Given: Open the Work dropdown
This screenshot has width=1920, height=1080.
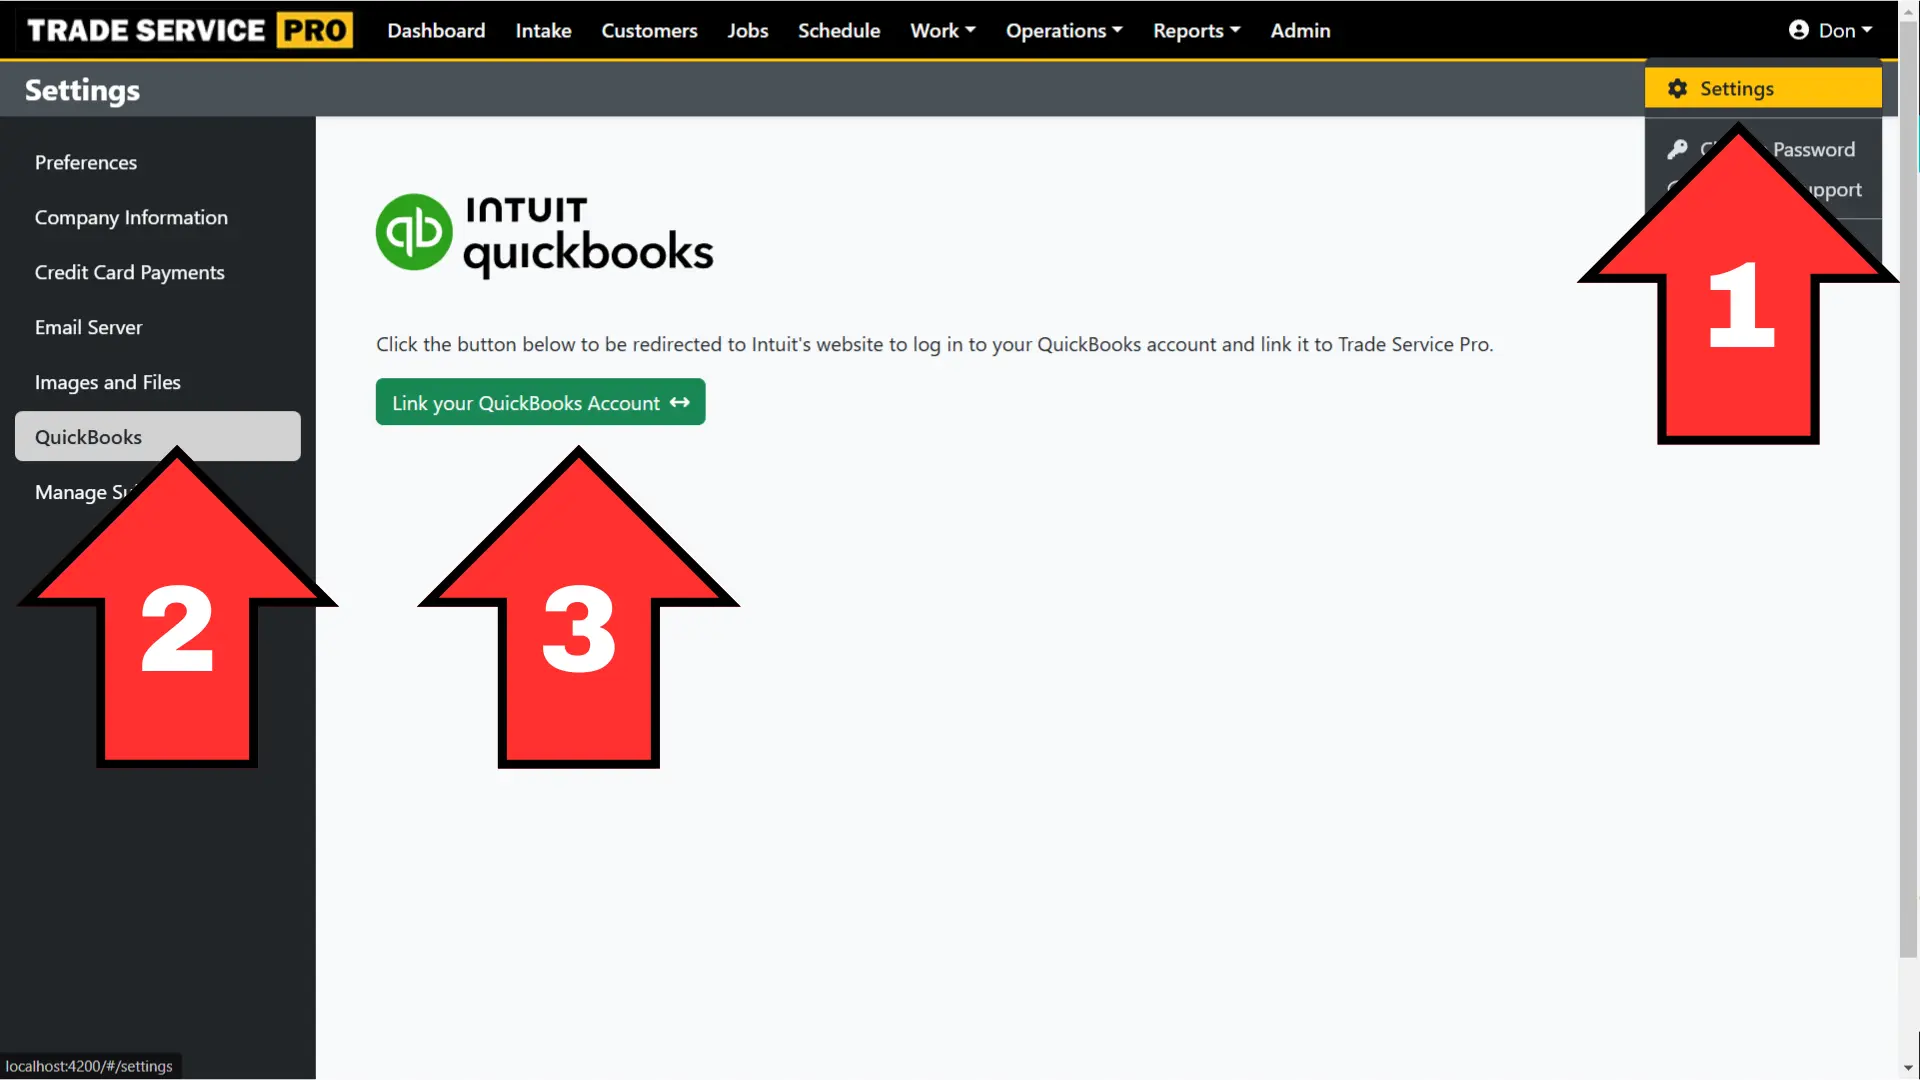Looking at the screenshot, I should click(941, 30).
